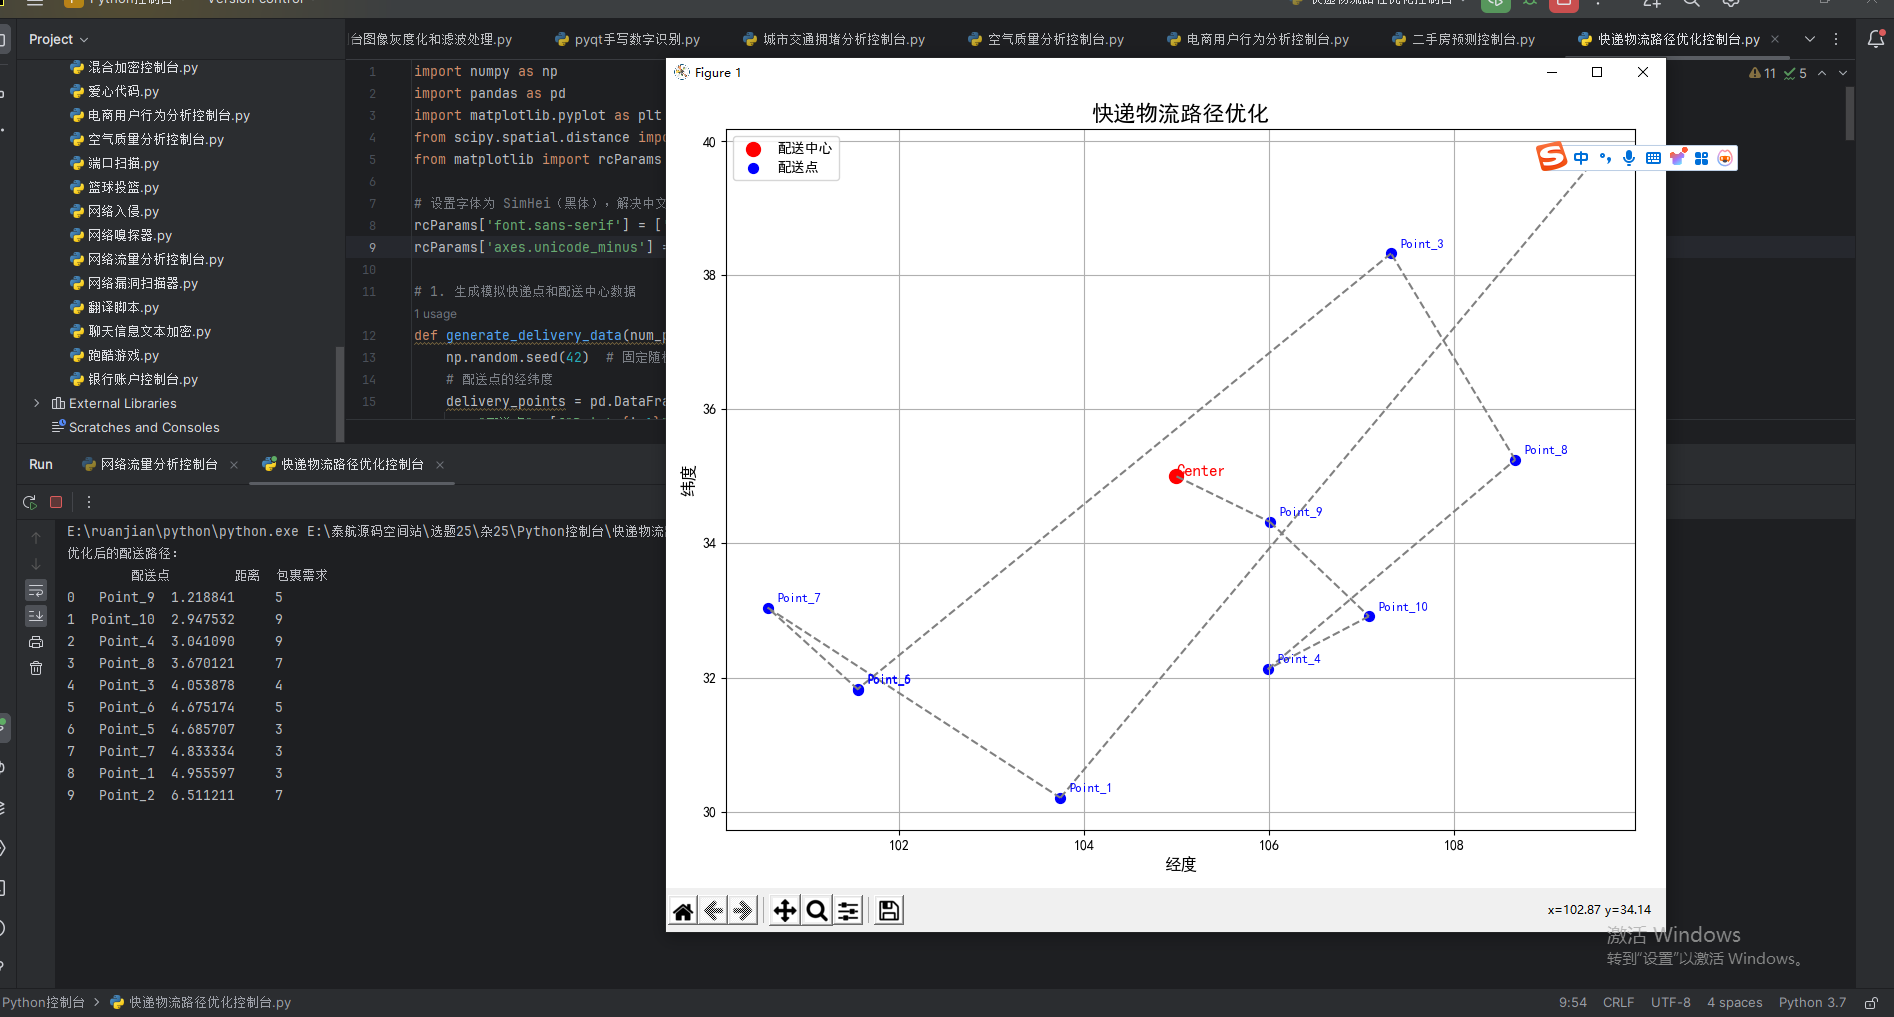Activate the Pan axes tool
Image resolution: width=1894 pixels, height=1017 pixels.
[x=785, y=910]
